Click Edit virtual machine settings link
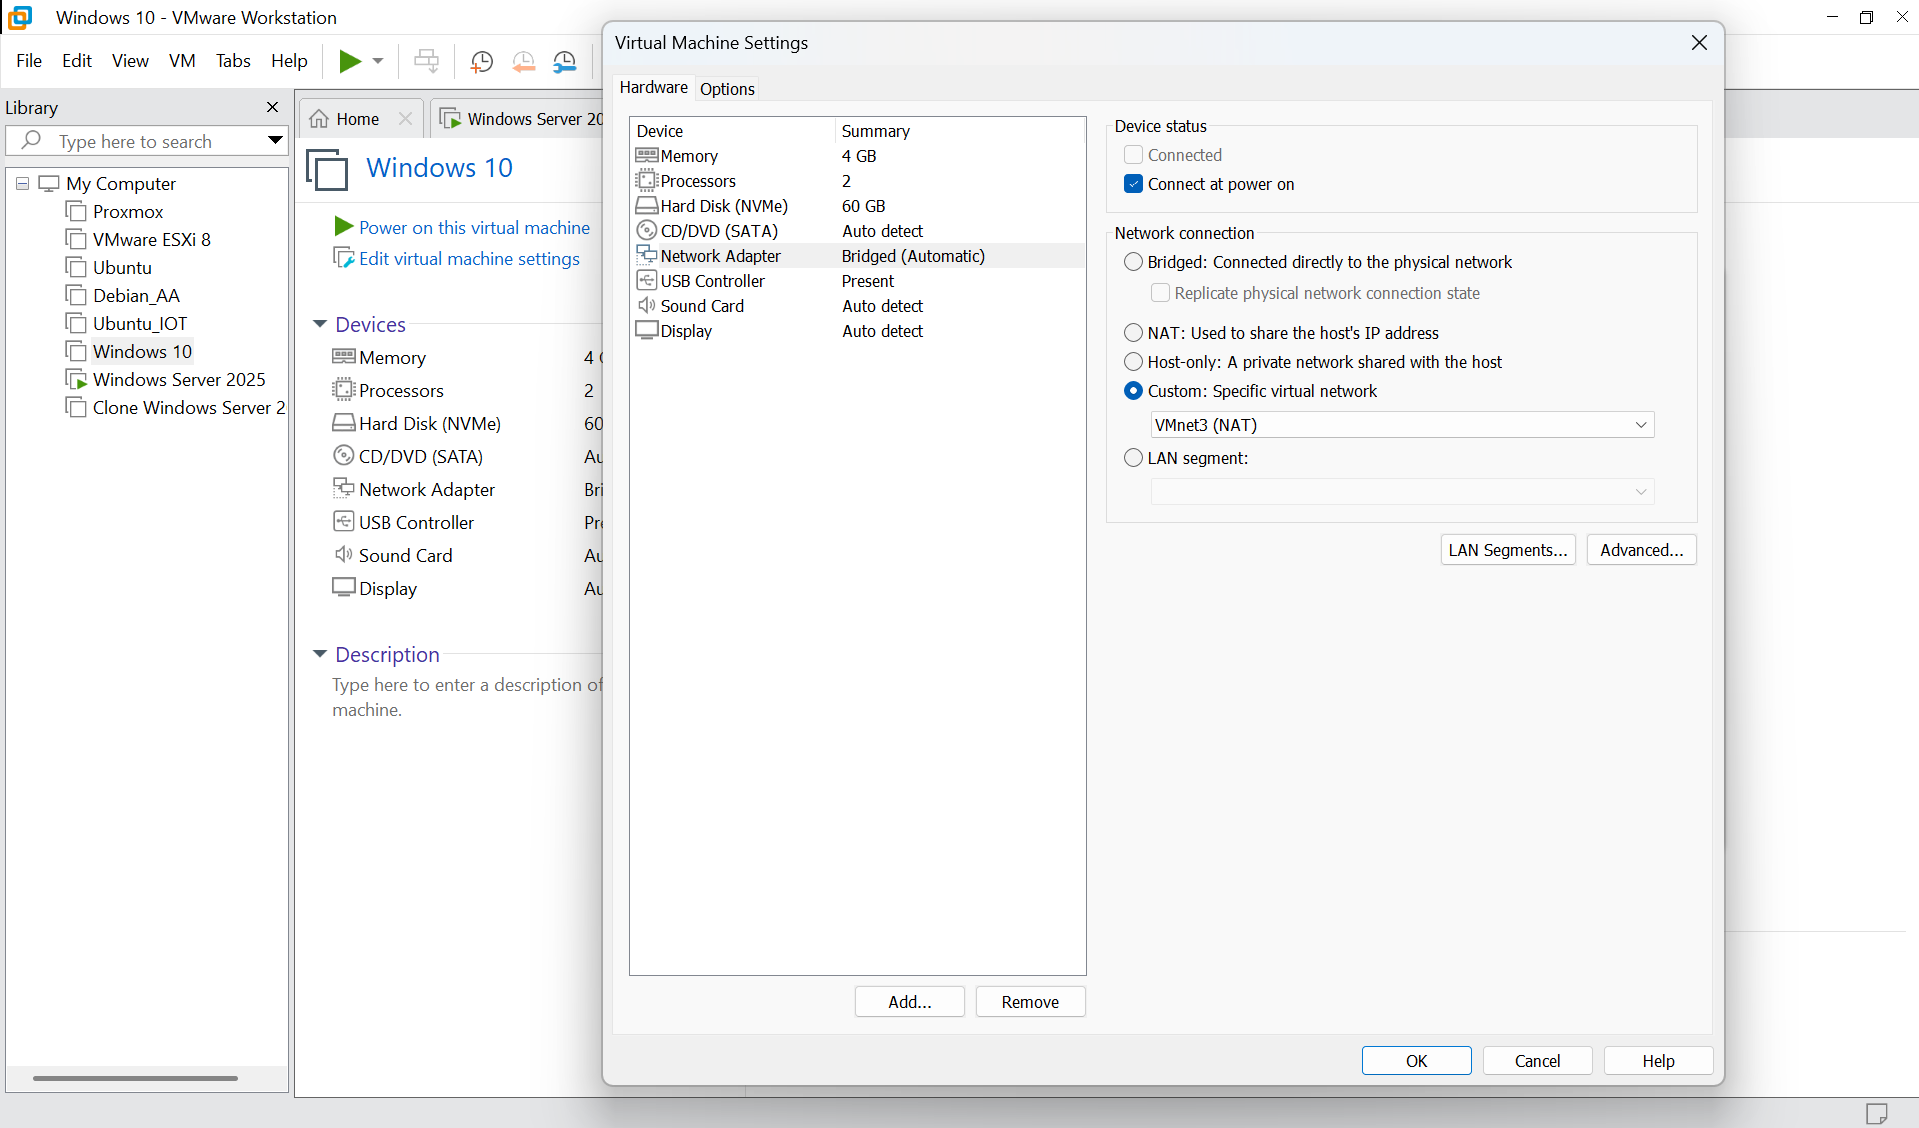This screenshot has width=1919, height=1128. (469, 259)
